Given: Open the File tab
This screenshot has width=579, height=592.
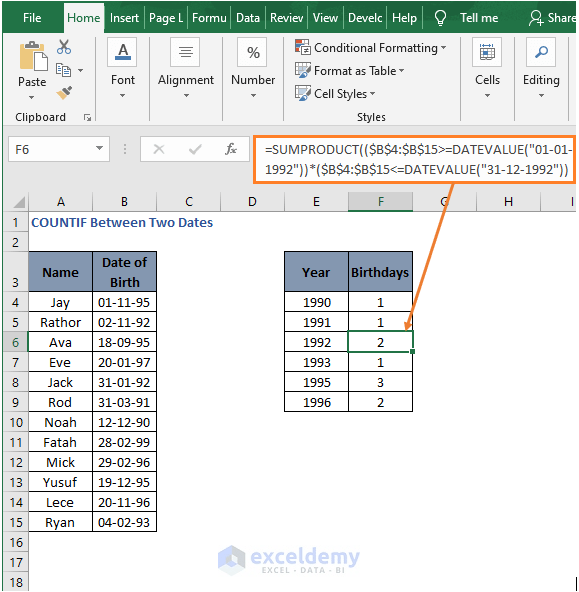Looking at the screenshot, I should point(32,18).
